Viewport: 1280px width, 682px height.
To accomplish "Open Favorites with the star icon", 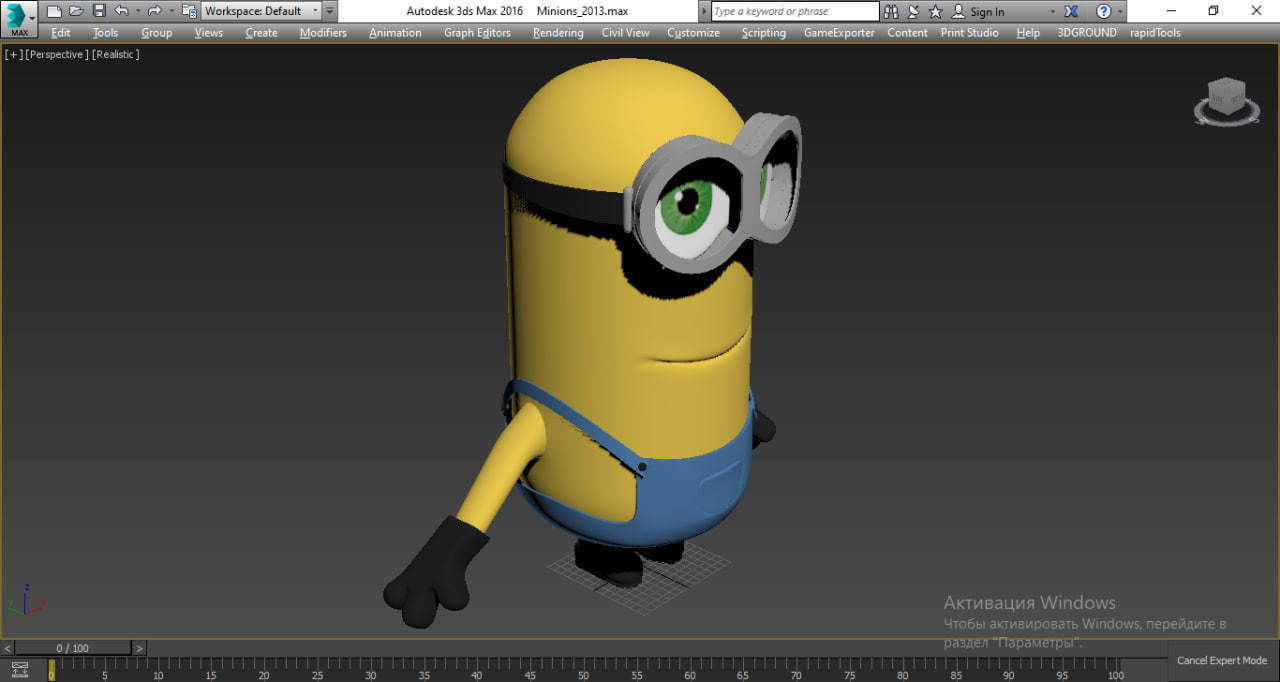I will pyautogui.click(x=936, y=11).
